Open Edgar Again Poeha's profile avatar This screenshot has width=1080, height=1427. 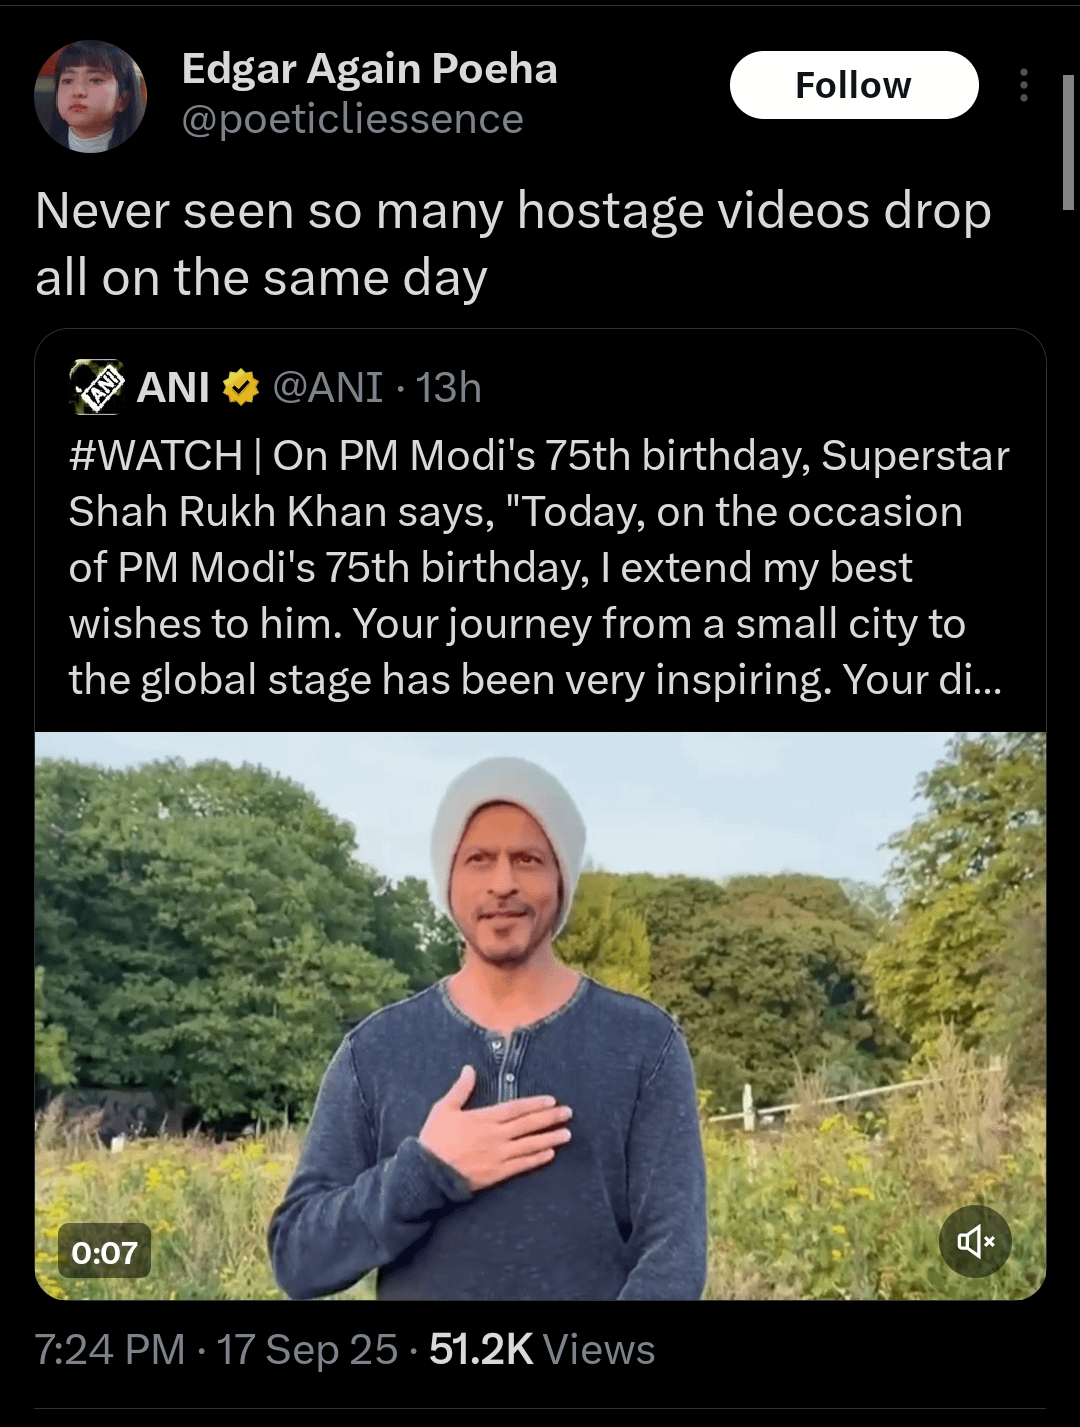[x=91, y=96]
